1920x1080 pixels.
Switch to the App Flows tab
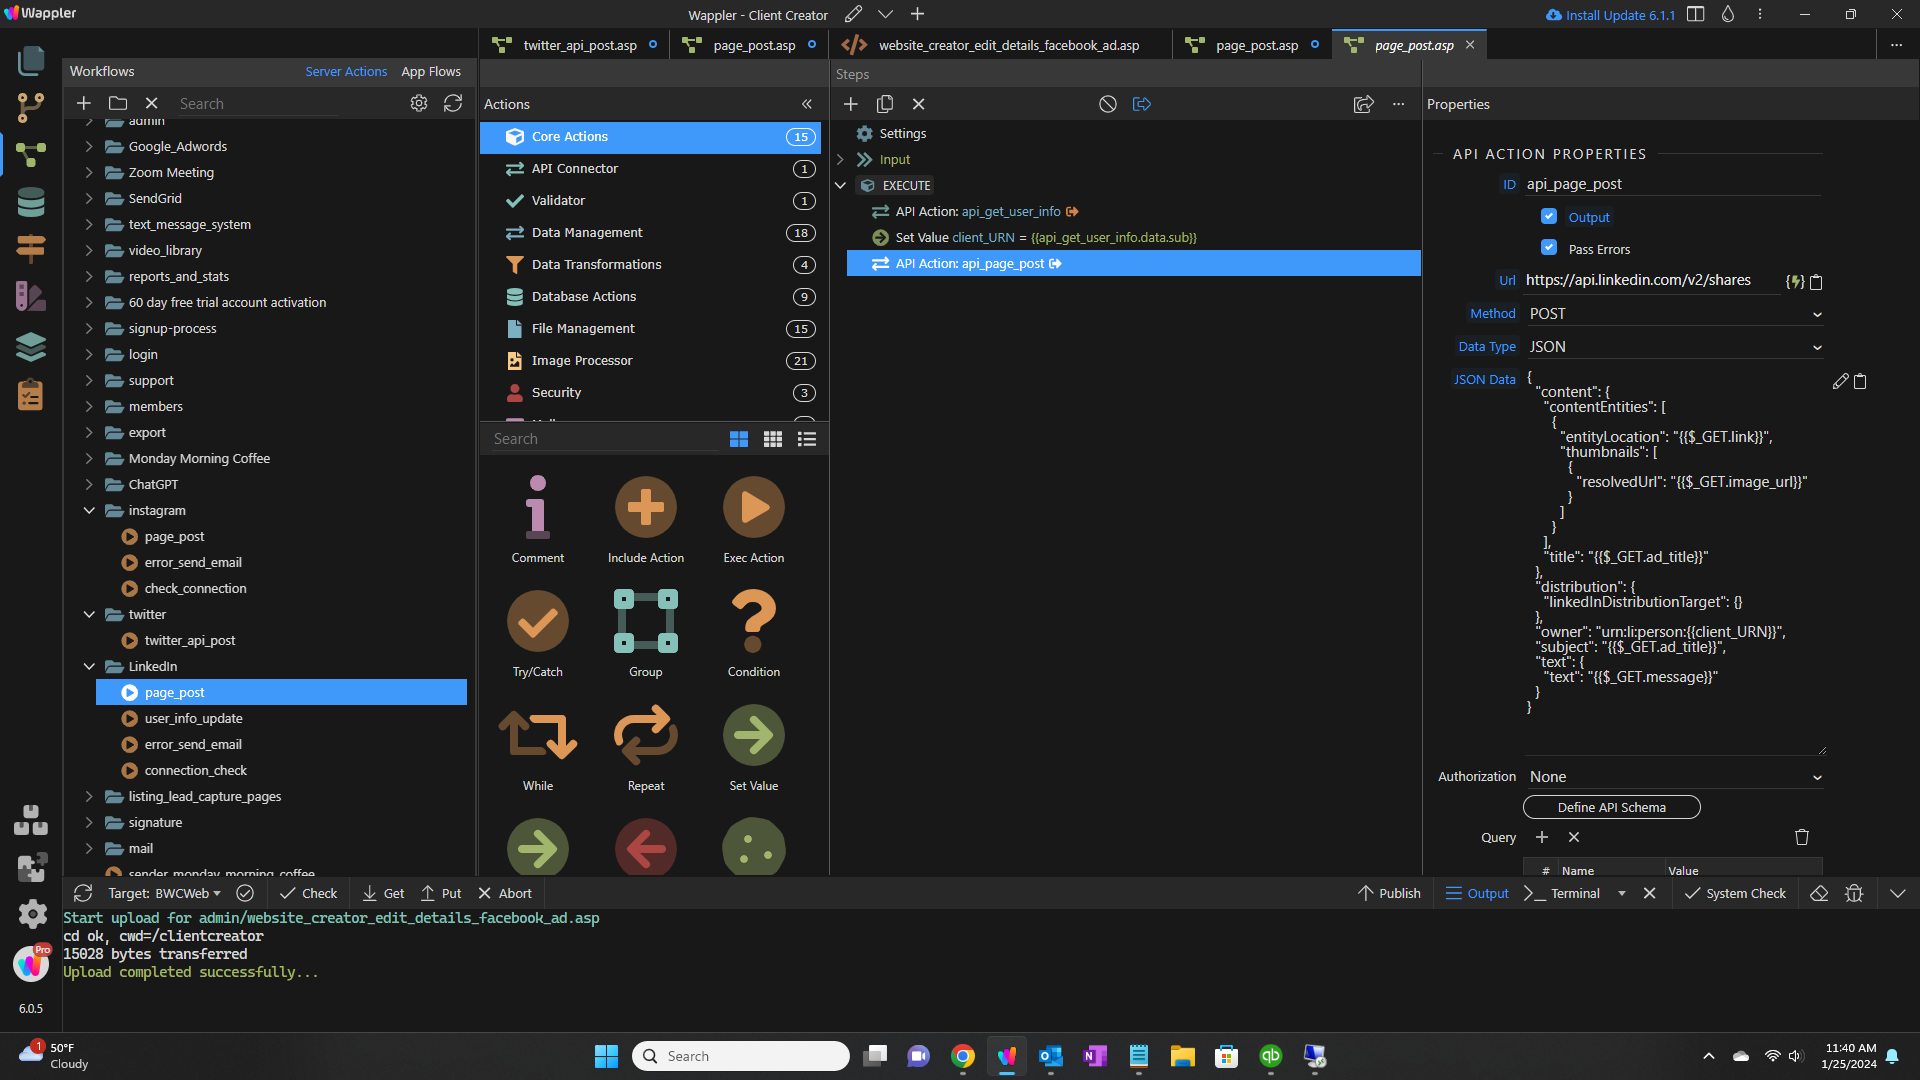(x=431, y=71)
